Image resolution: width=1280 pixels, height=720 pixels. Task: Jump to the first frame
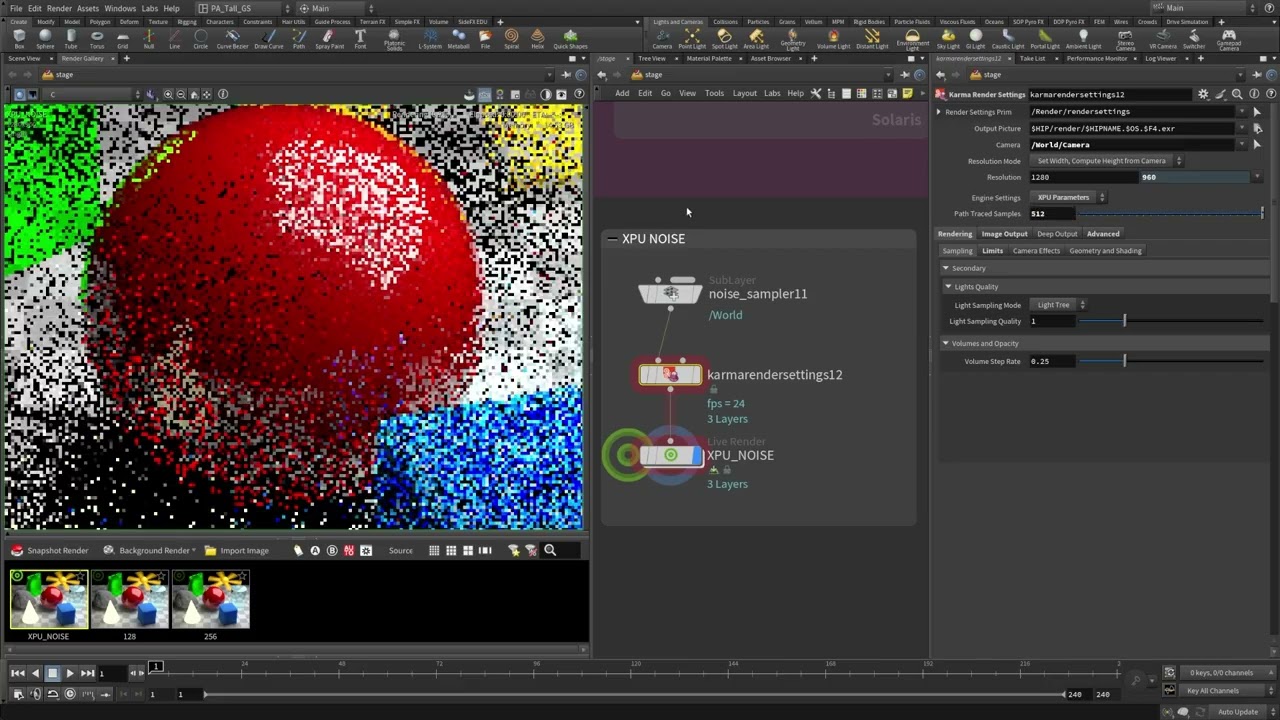point(18,674)
